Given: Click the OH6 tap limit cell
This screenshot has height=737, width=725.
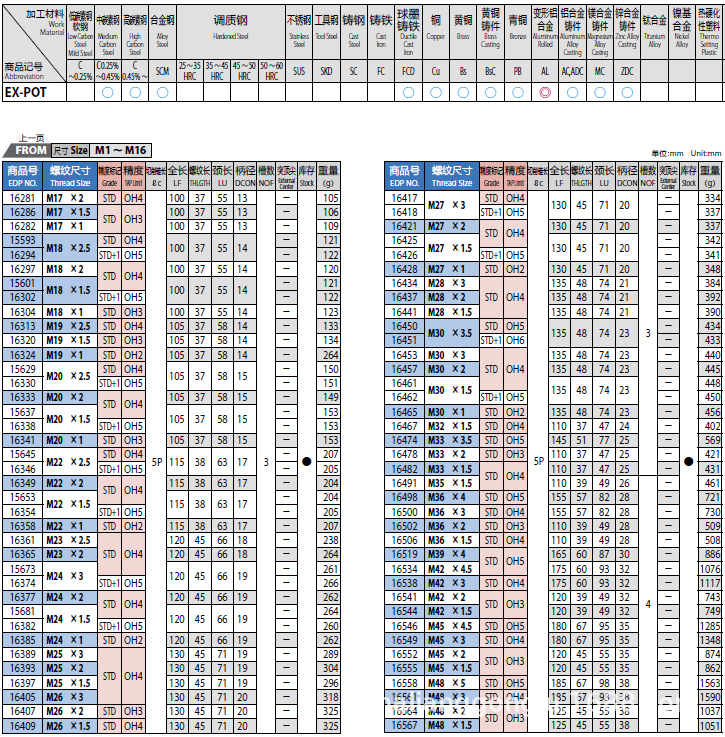Looking at the screenshot, I should [x=515, y=340].
